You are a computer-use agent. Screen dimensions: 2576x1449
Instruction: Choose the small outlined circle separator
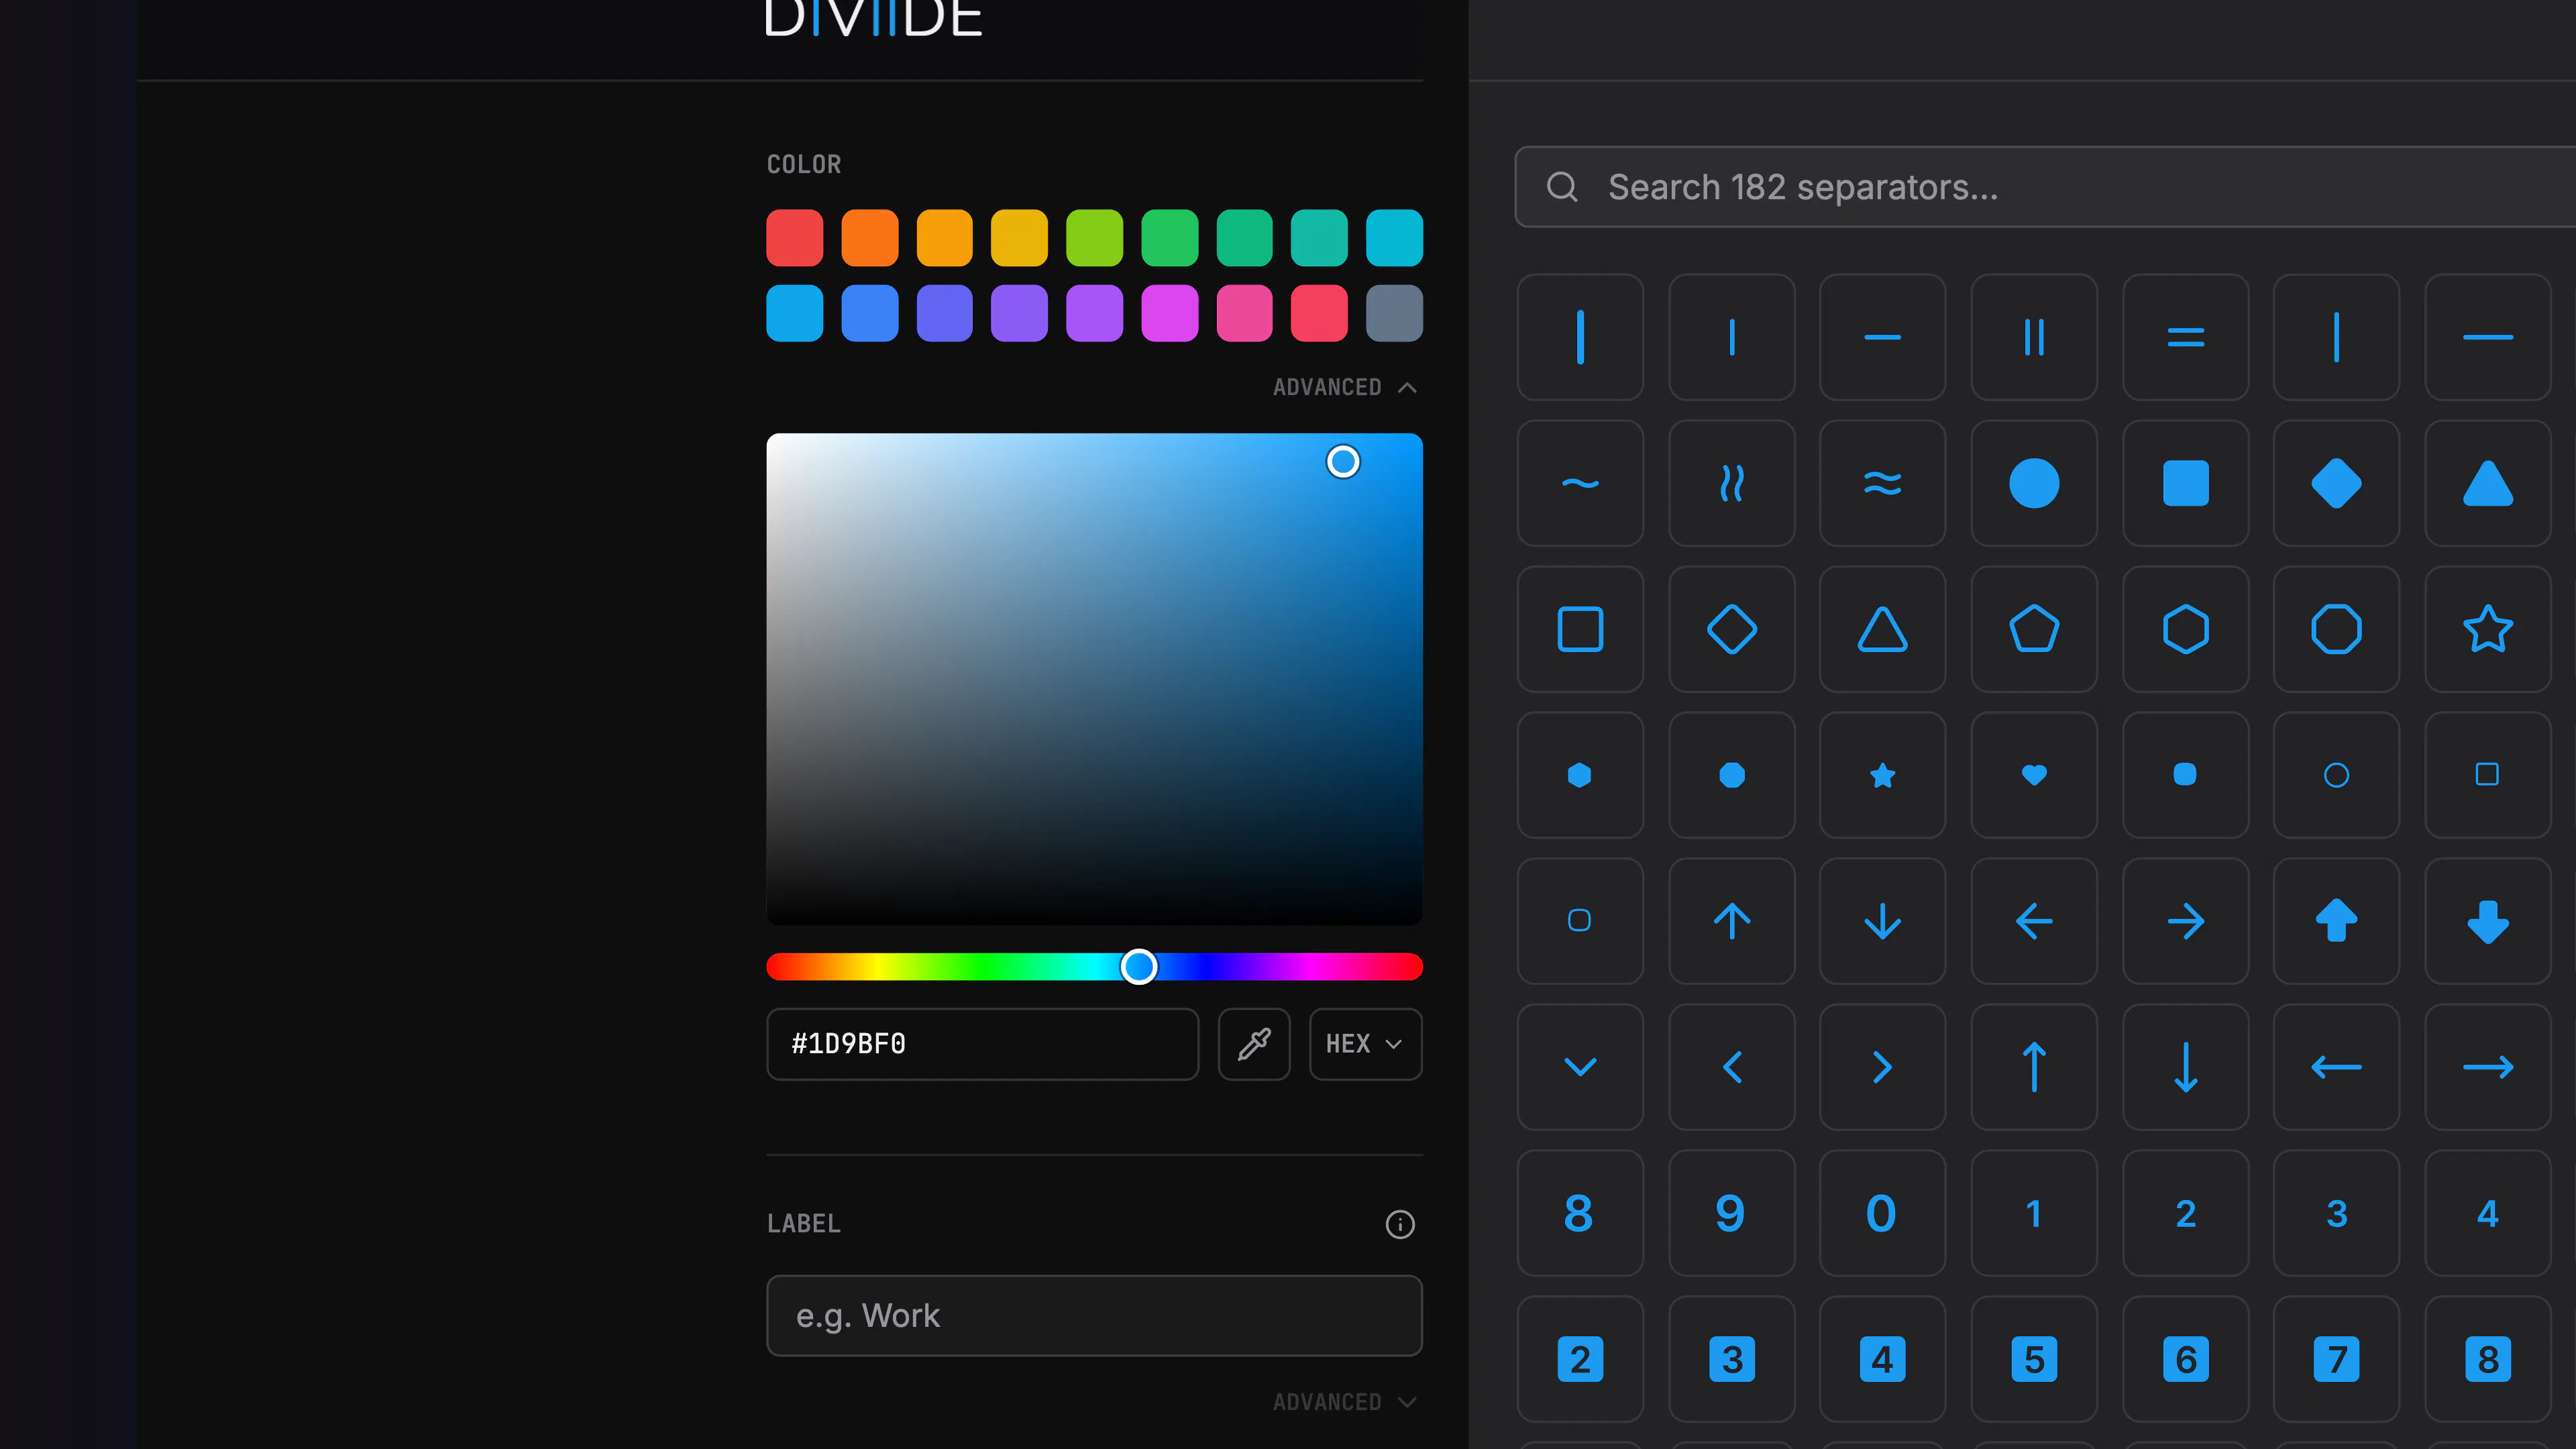(2336, 775)
